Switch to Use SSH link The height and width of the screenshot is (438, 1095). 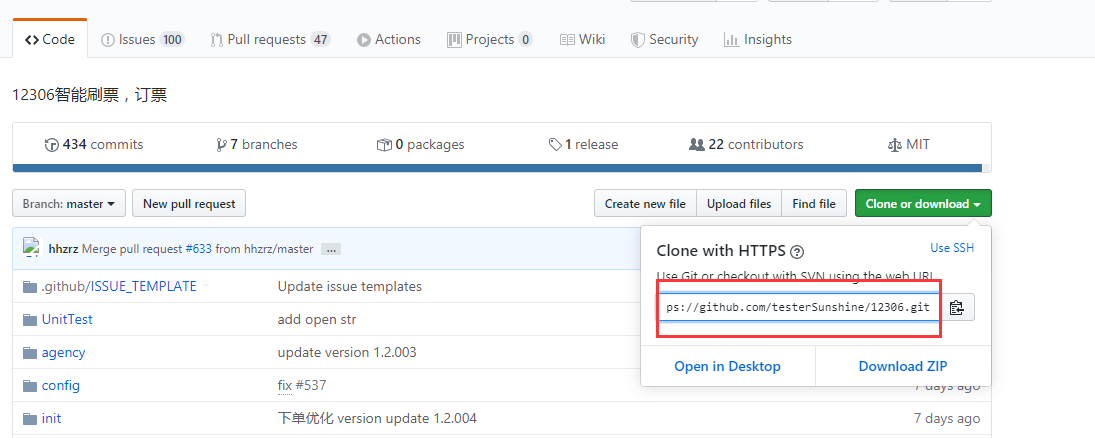coord(952,248)
